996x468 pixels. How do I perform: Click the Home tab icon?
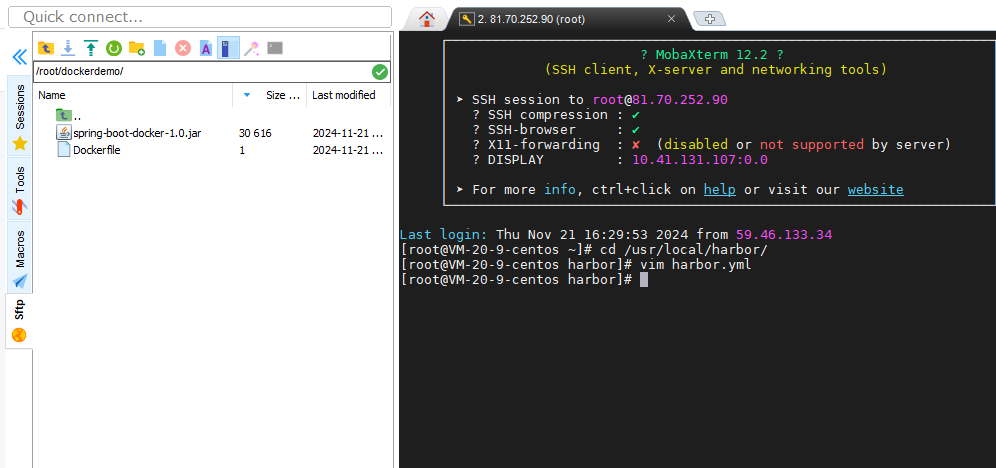[x=427, y=19]
